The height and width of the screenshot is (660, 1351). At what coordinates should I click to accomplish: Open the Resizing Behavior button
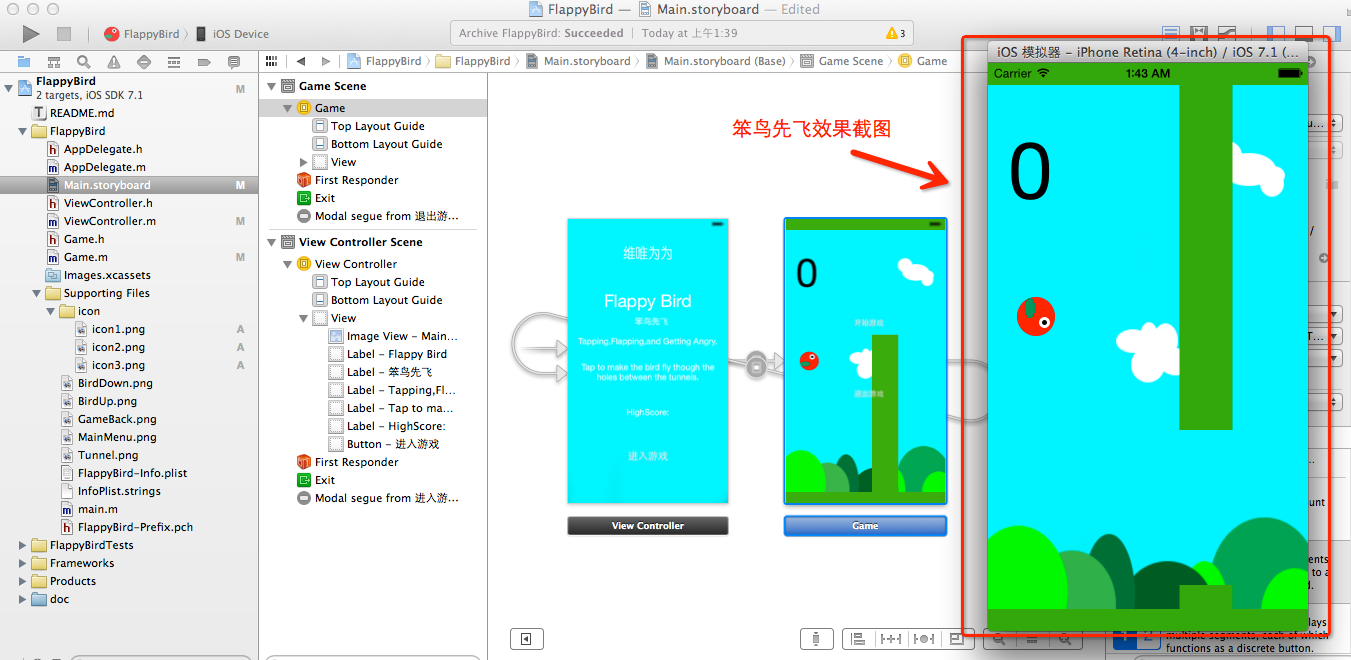(956, 638)
